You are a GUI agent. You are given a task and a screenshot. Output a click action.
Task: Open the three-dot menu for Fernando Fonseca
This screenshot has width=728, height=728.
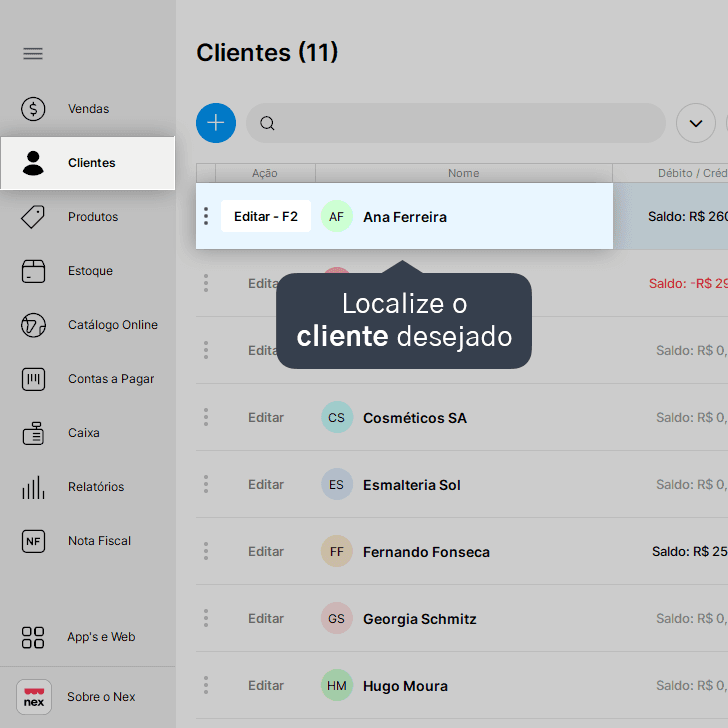coord(206,551)
